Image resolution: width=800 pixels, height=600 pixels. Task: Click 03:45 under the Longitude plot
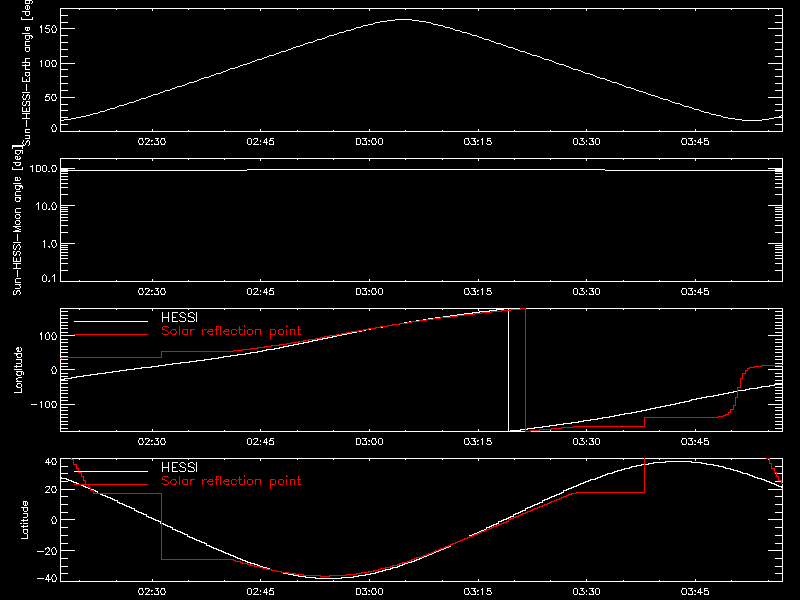(695, 442)
